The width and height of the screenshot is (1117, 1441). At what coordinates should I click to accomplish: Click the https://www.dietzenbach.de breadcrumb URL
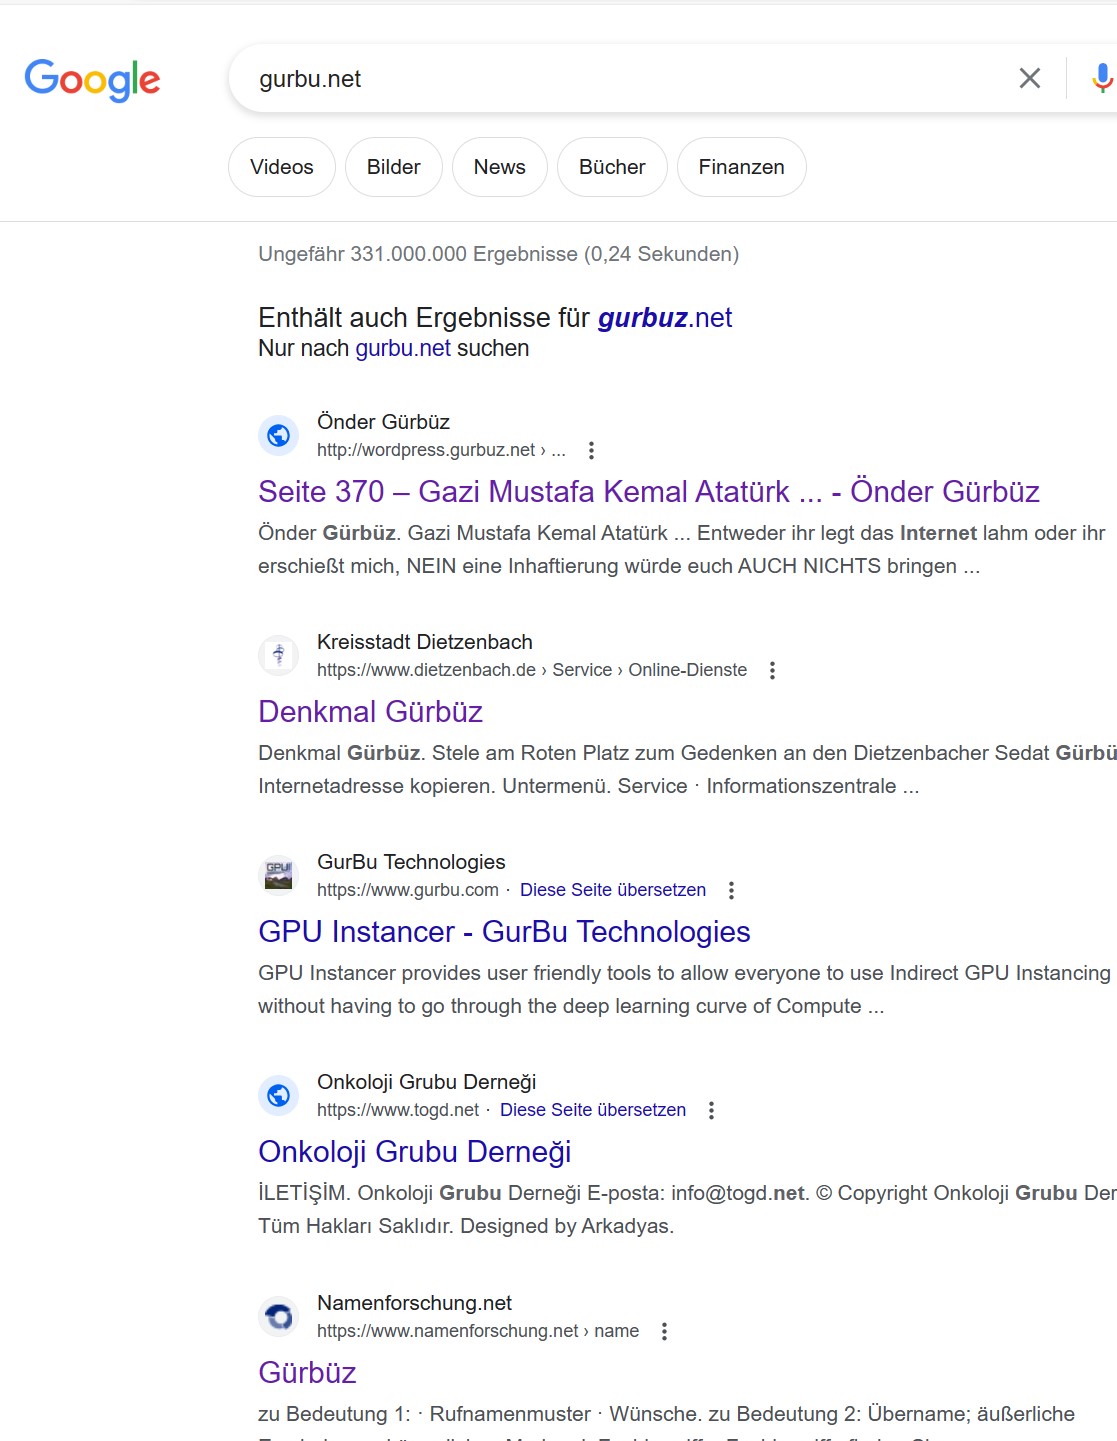(x=532, y=670)
